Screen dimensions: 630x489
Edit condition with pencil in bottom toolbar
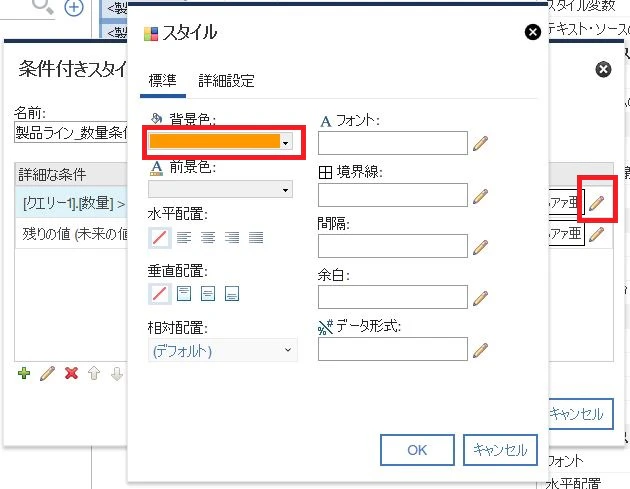click(x=47, y=373)
